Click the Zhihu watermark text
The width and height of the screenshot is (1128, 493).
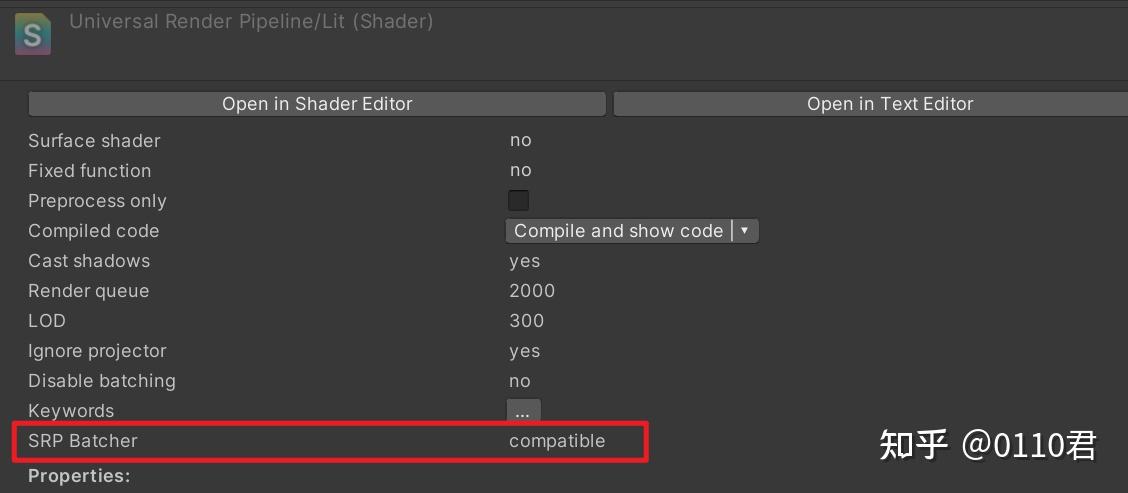[988, 445]
